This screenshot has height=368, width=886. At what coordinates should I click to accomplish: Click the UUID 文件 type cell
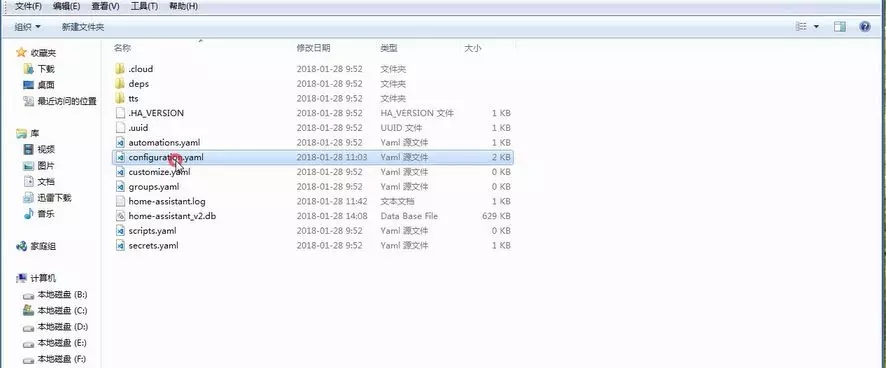click(x=401, y=128)
